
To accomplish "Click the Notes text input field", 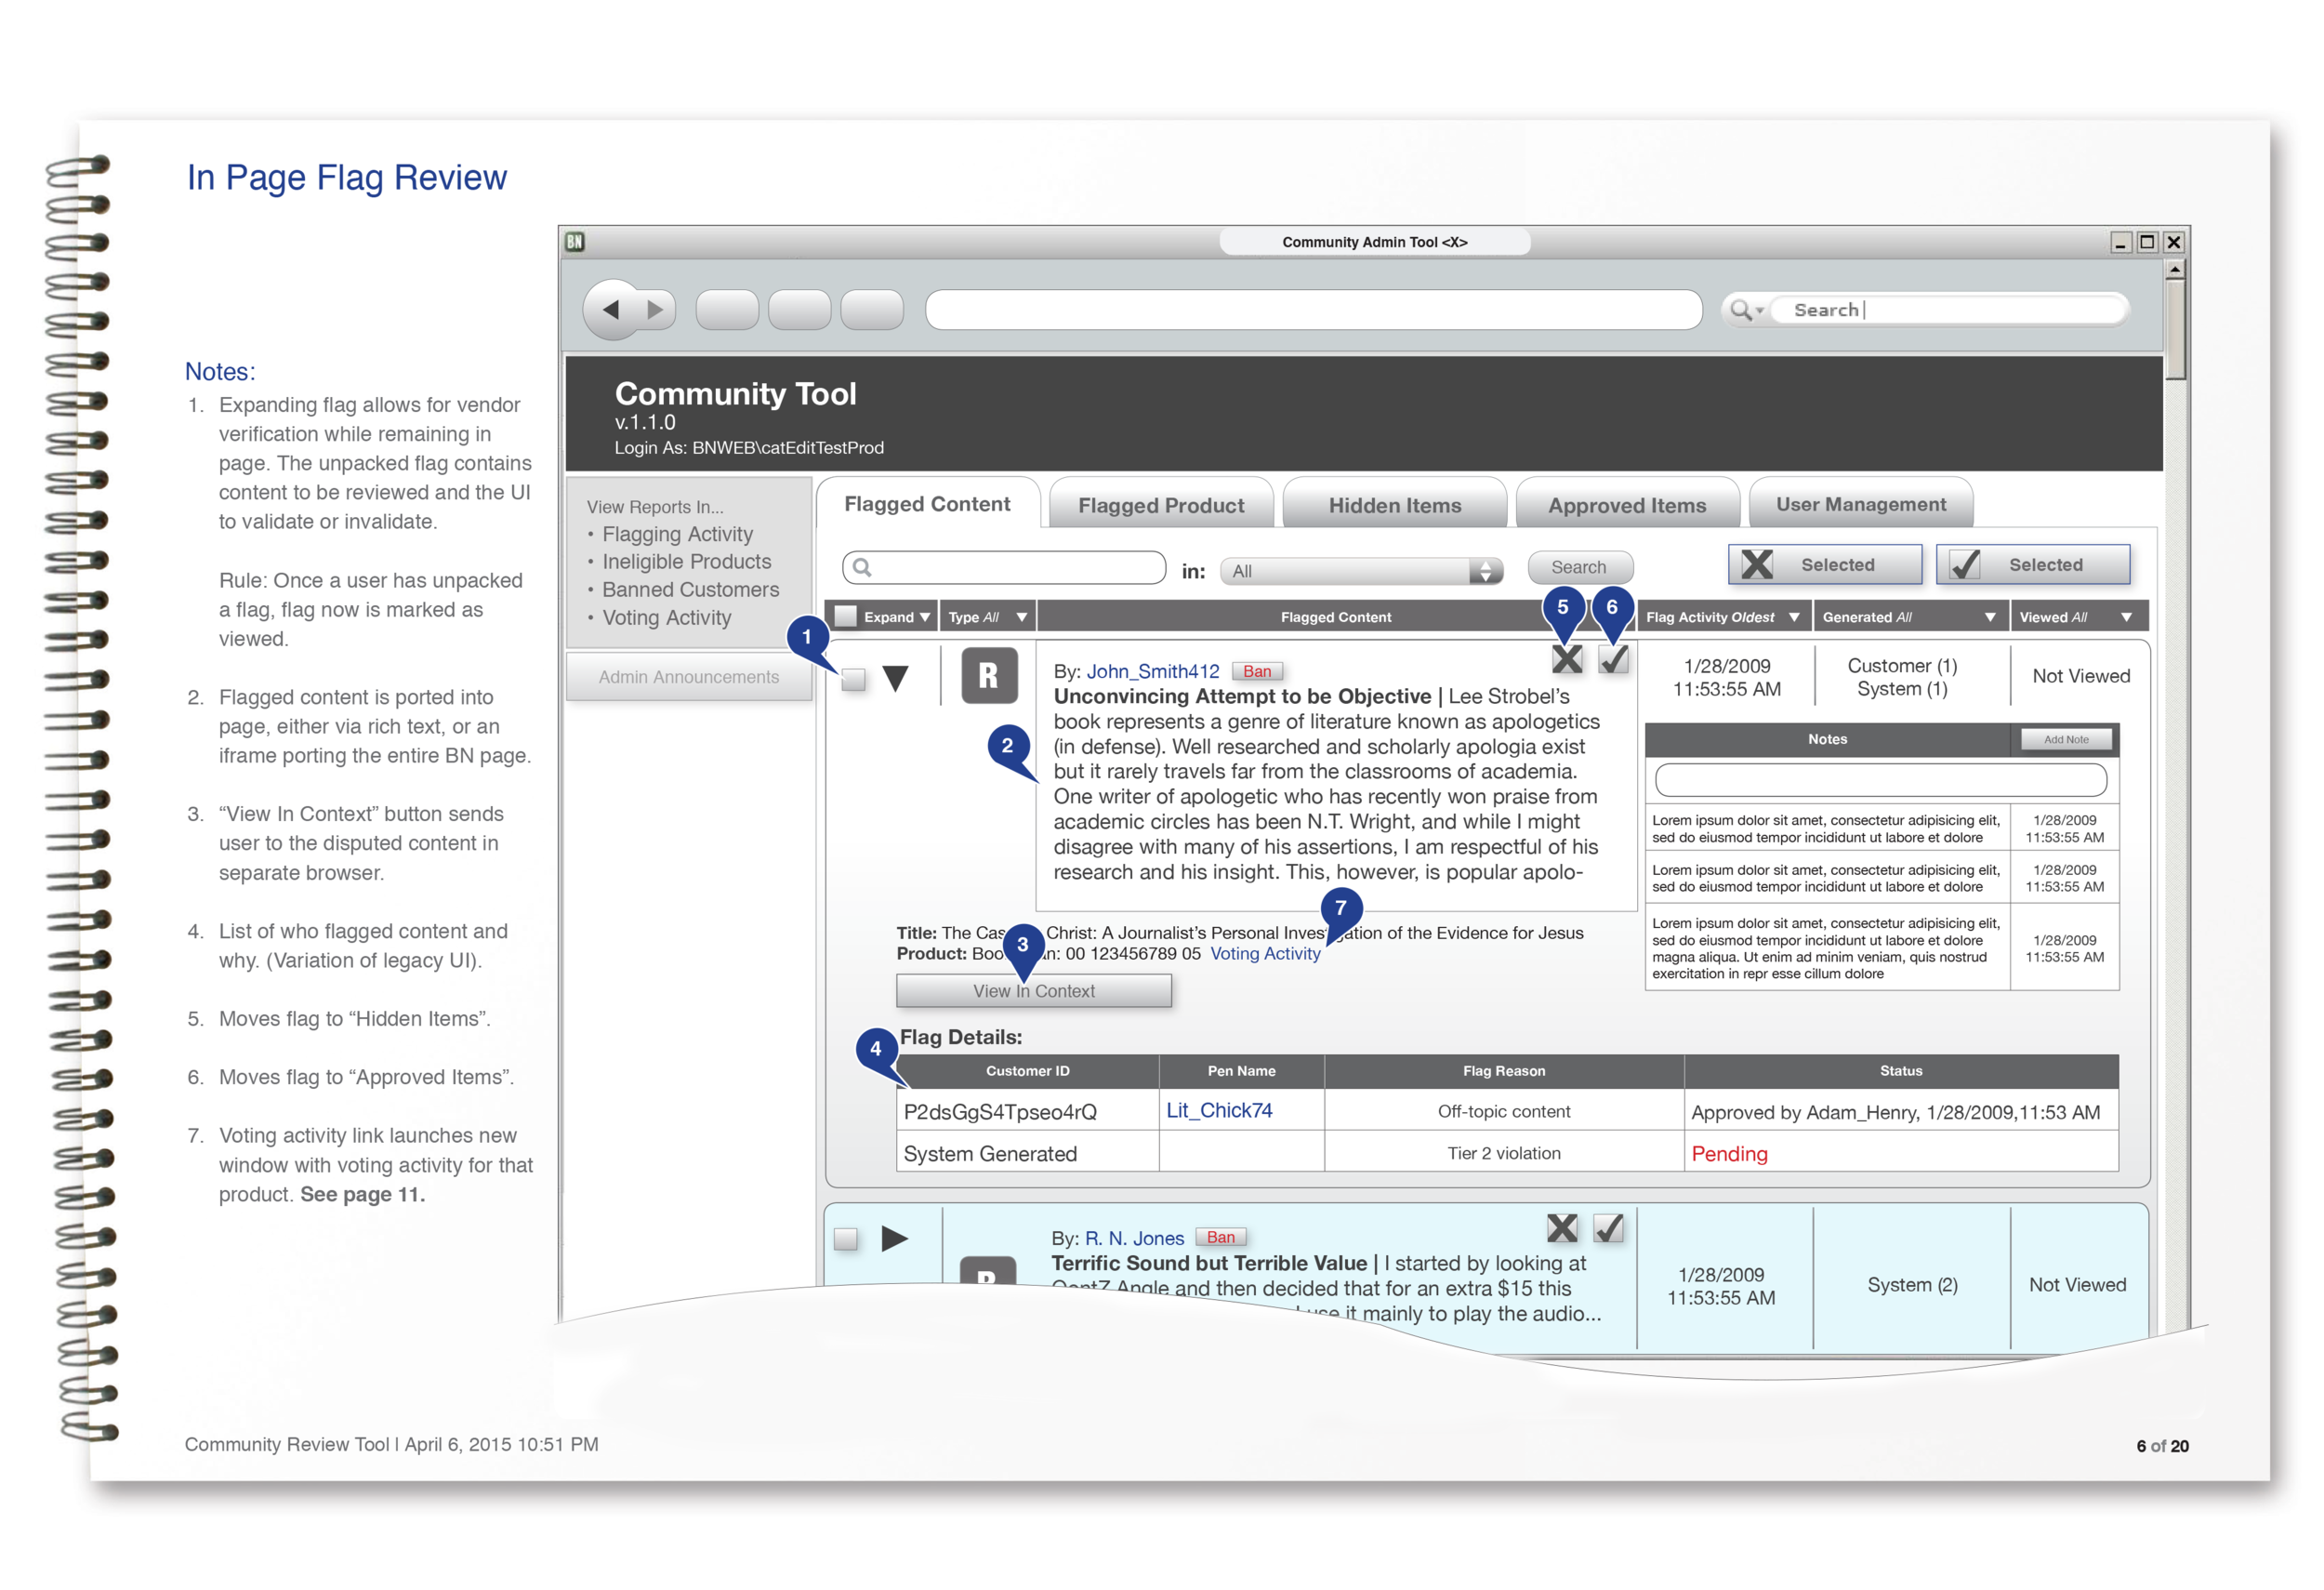I will tap(1880, 779).
